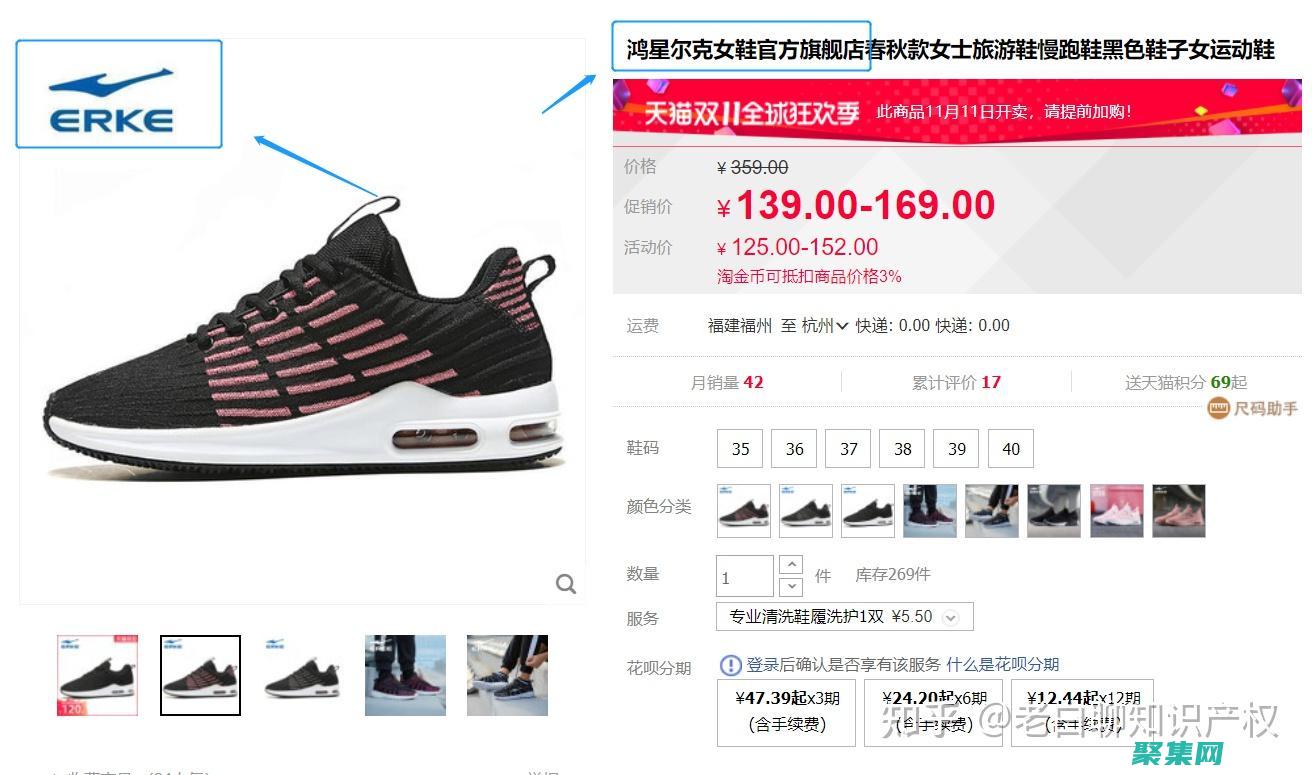Select shoe size 38
Image resolution: width=1312 pixels, height=775 pixels.
(x=902, y=449)
